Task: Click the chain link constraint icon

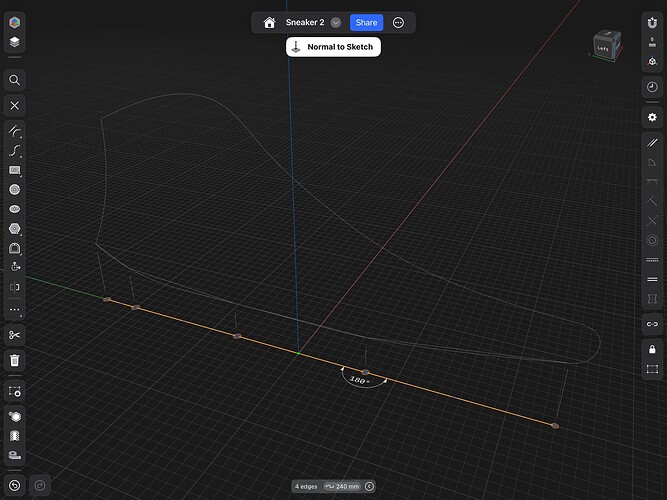Action: (x=652, y=324)
